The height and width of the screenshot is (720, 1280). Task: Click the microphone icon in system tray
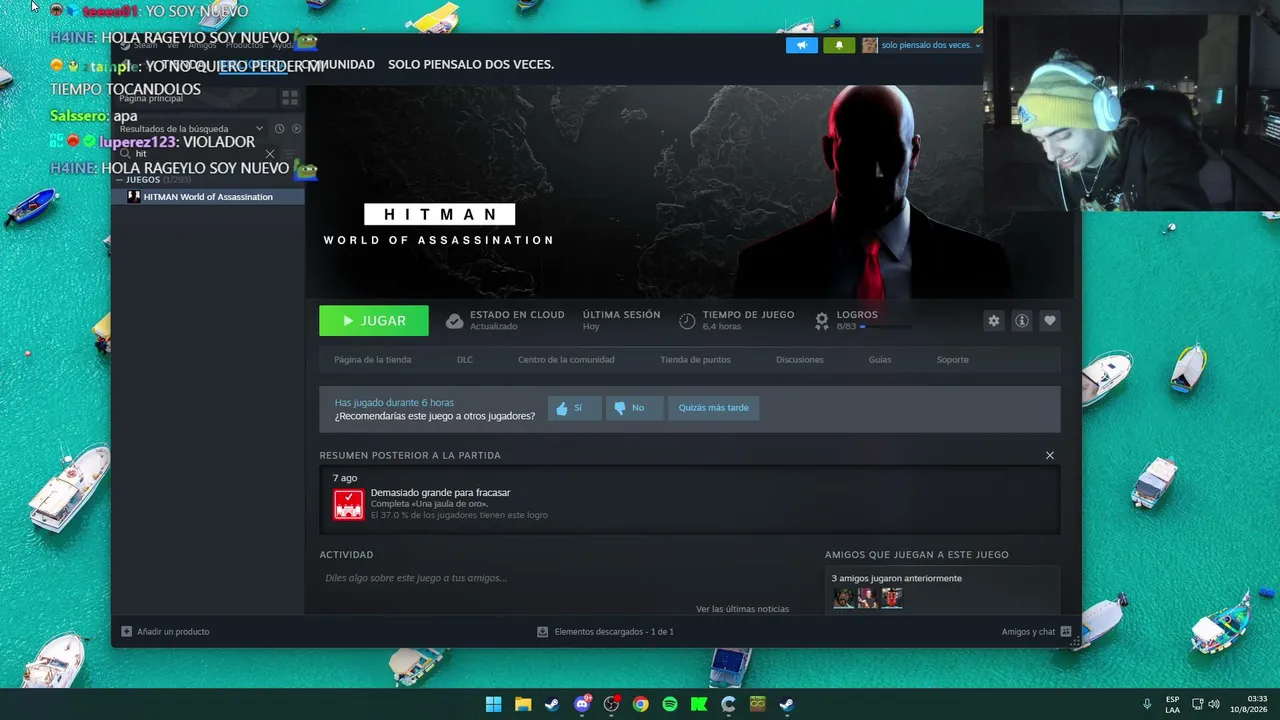point(1147,704)
